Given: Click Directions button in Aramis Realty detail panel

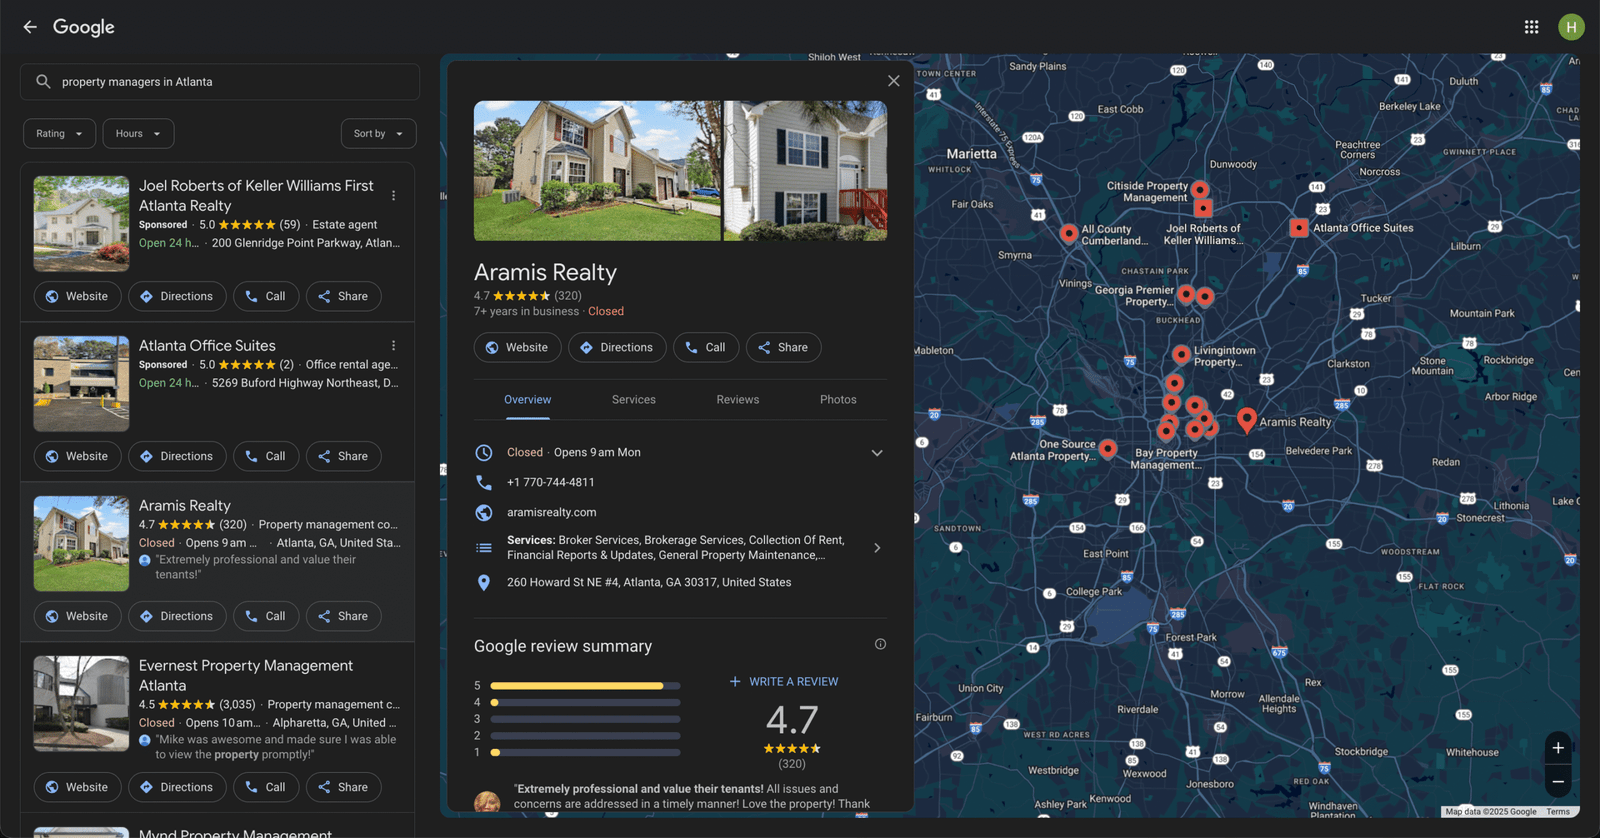Looking at the screenshot, I should click(617, 348).
